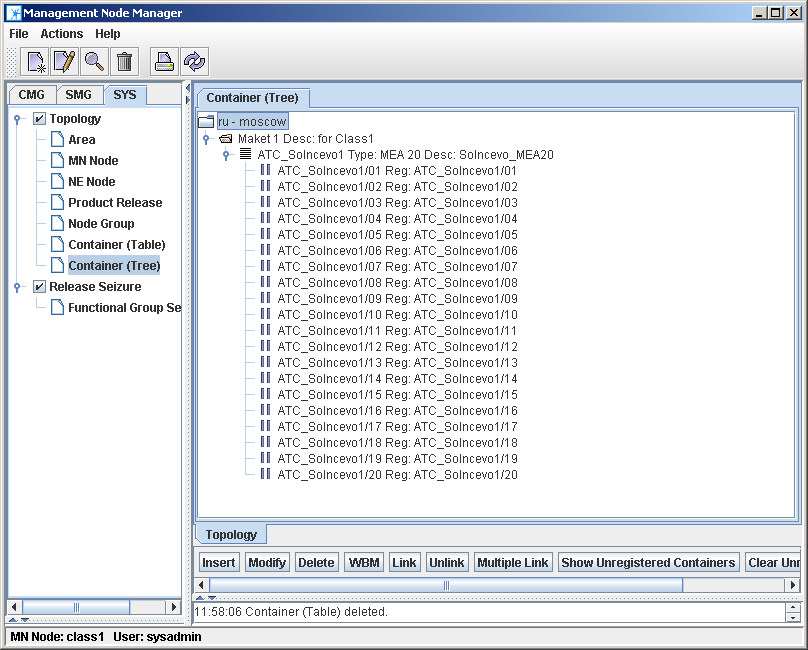Screen dimensions: 808x650
Task: Click the Link button
Action: (404, 562)
